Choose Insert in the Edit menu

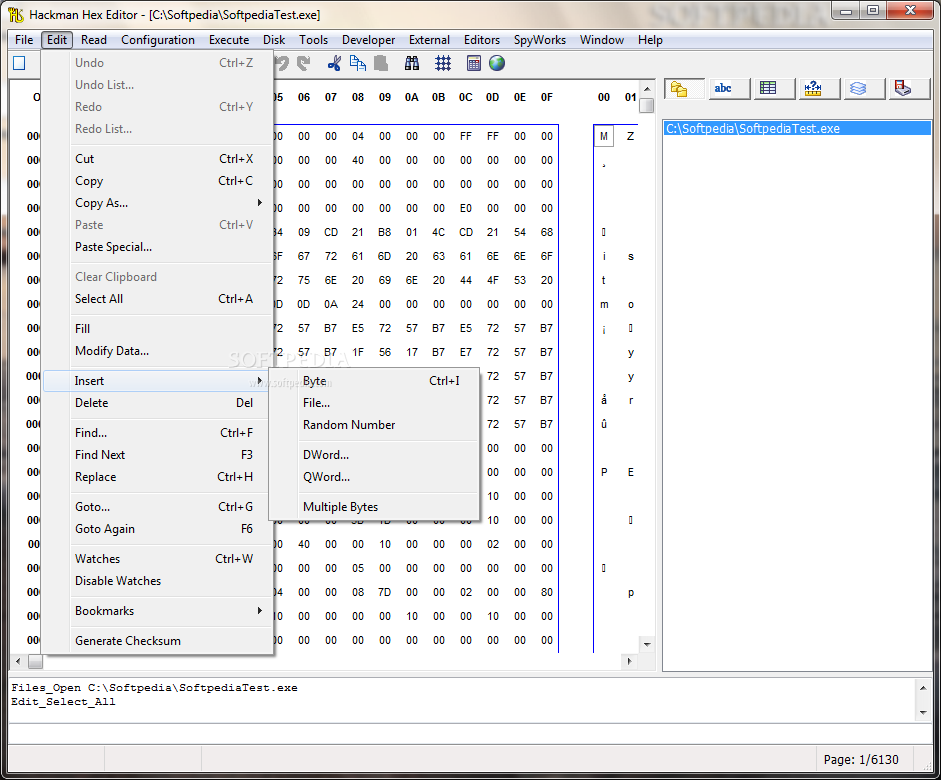coord(158,381)
